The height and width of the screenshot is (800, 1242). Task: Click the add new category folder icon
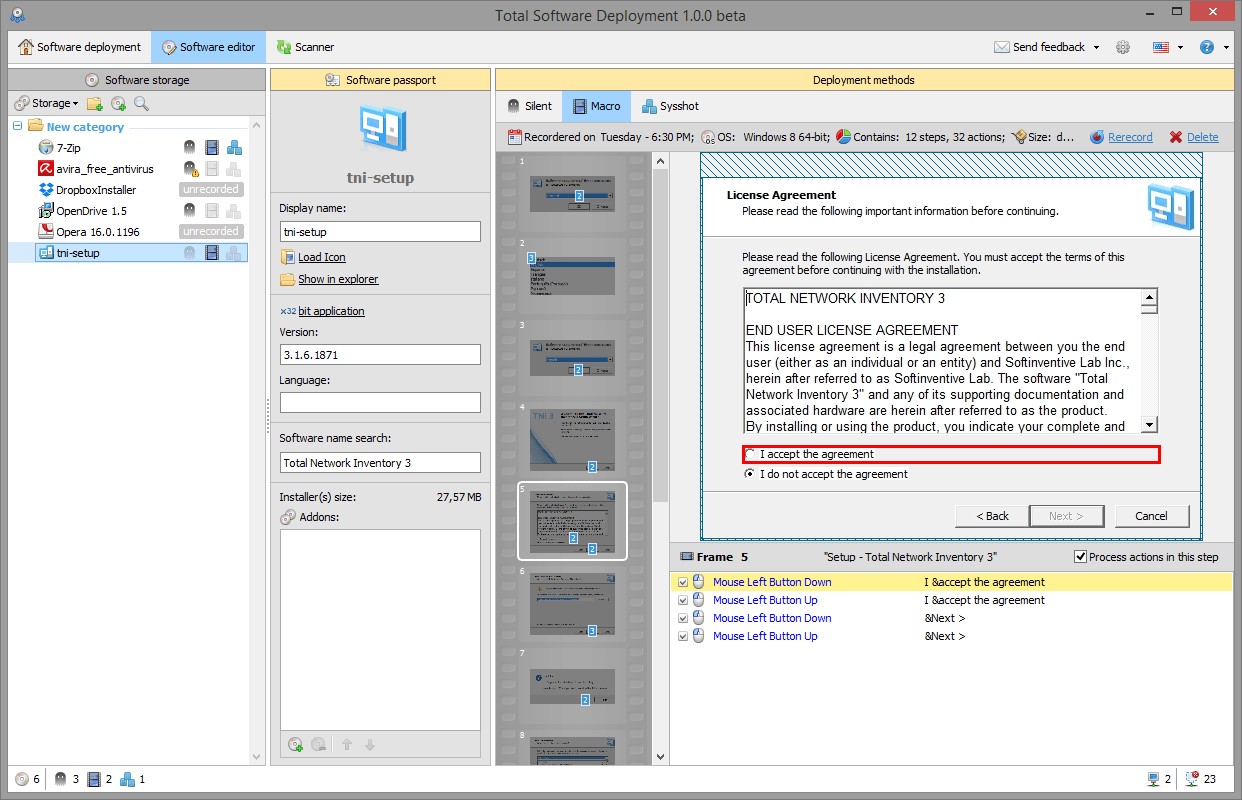tap(95, 103)
